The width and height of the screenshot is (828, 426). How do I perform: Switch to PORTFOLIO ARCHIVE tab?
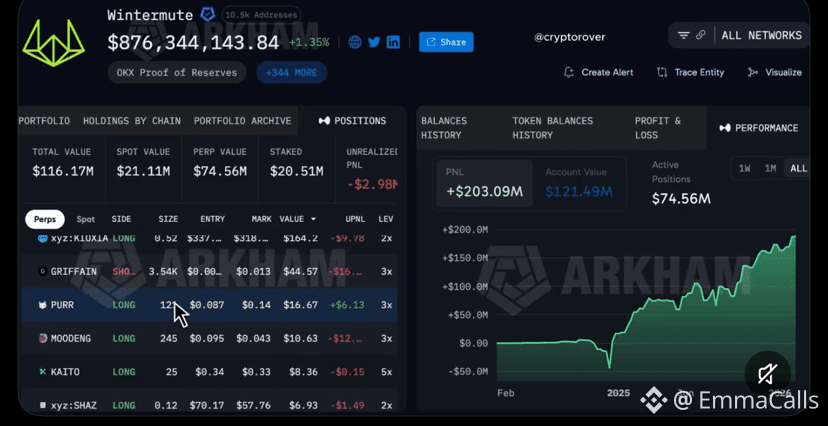point(242,121)
